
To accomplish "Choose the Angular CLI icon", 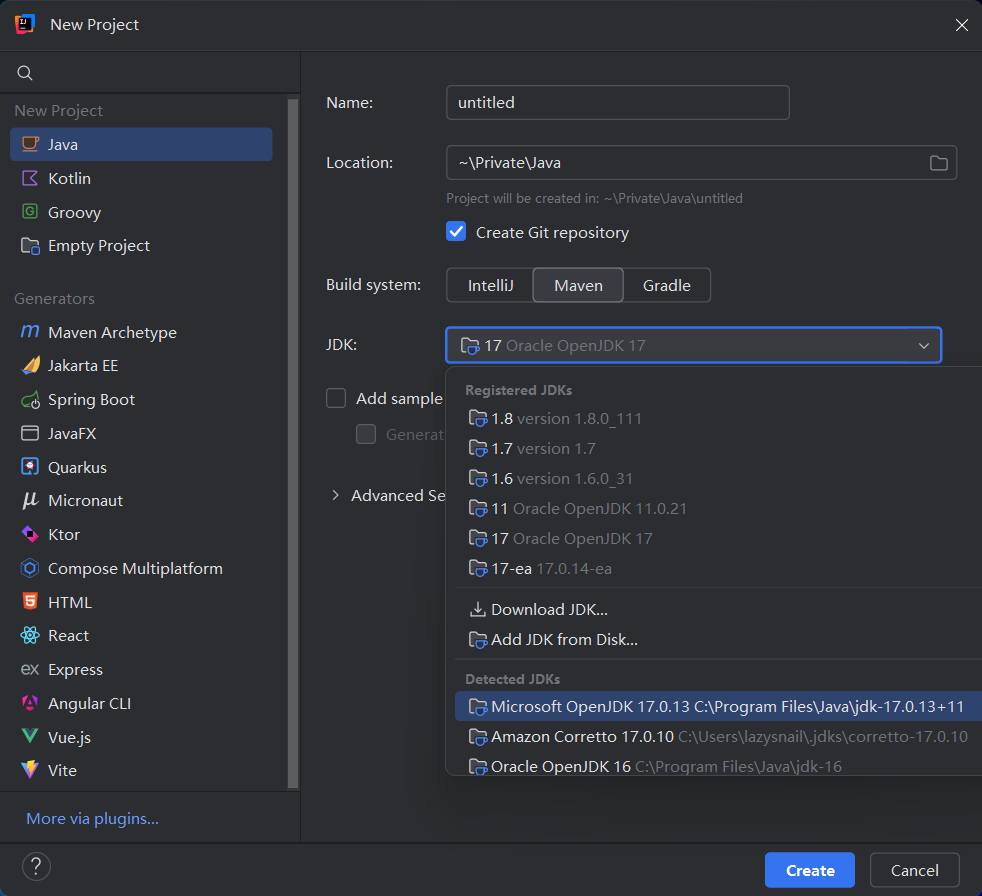I will [x=30, y=703].
